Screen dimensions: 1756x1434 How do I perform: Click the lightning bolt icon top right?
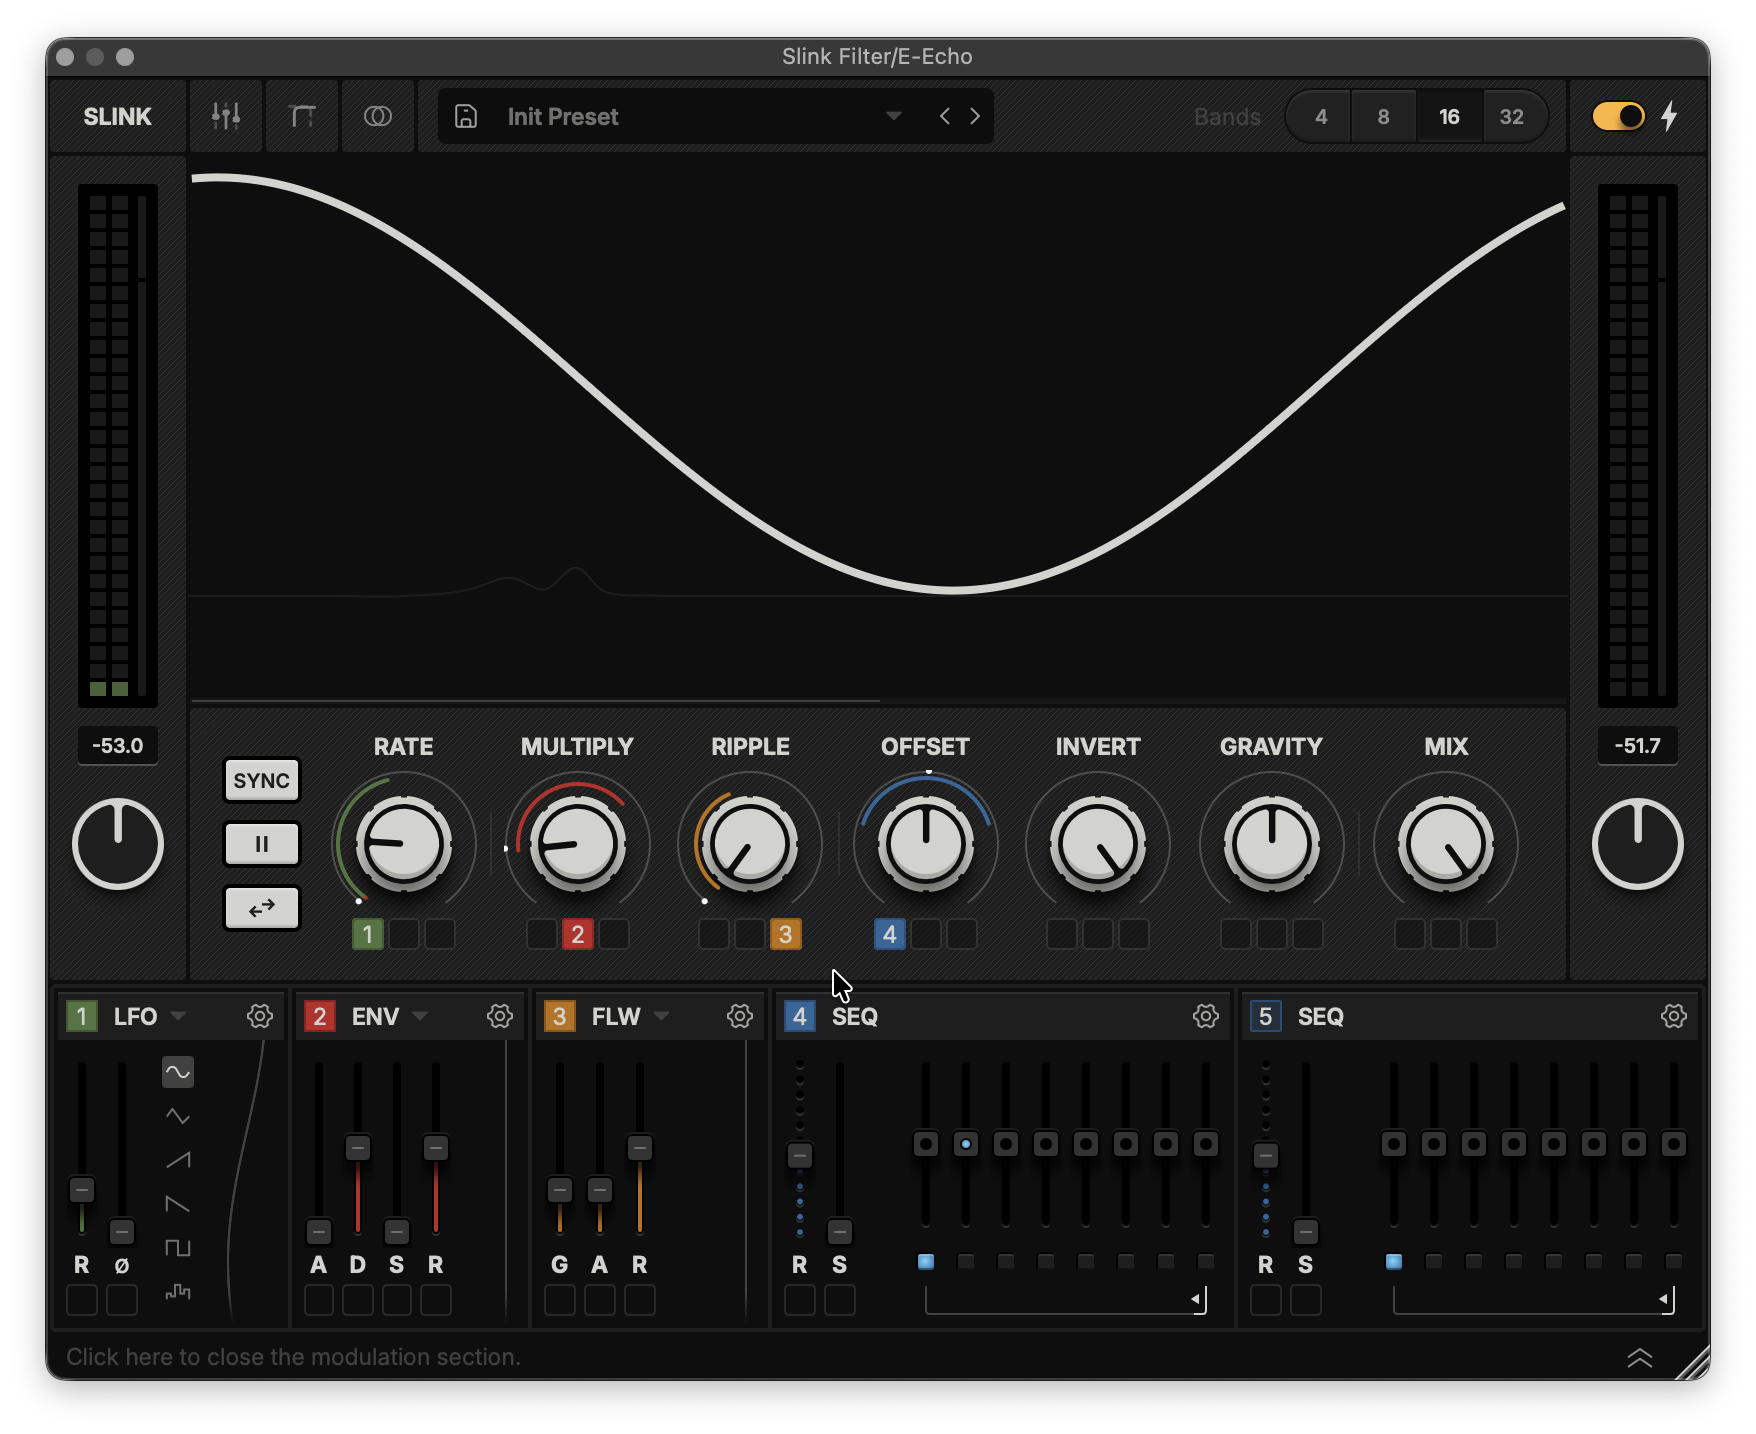(x=1668, y=116)
